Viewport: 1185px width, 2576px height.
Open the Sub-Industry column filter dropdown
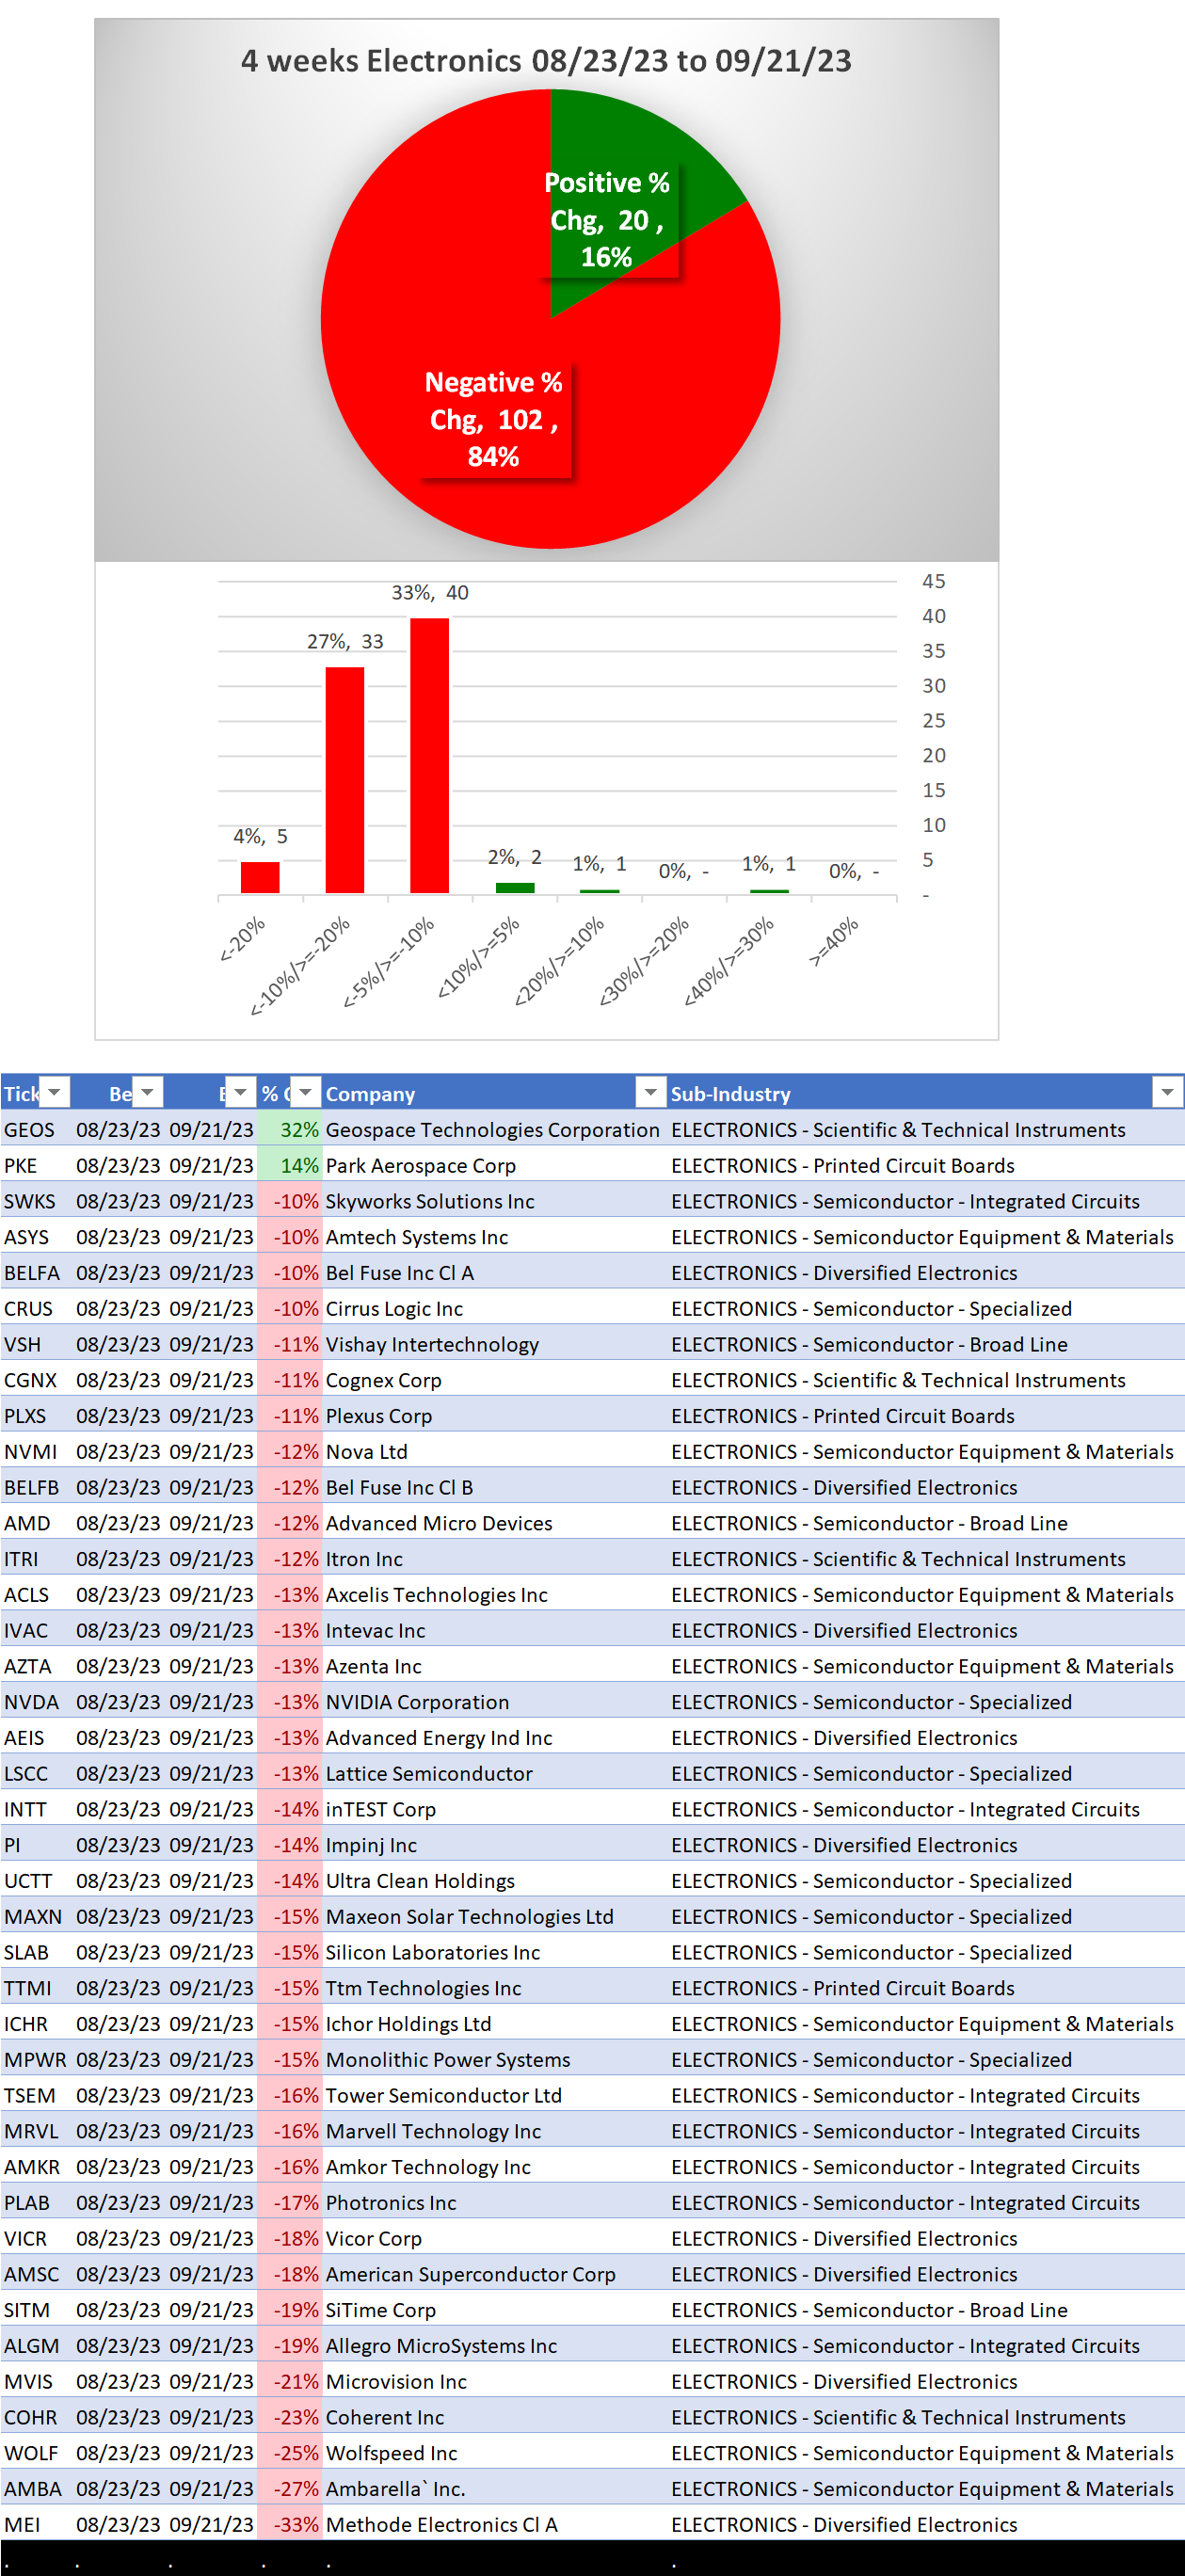click(1168, 1092)
